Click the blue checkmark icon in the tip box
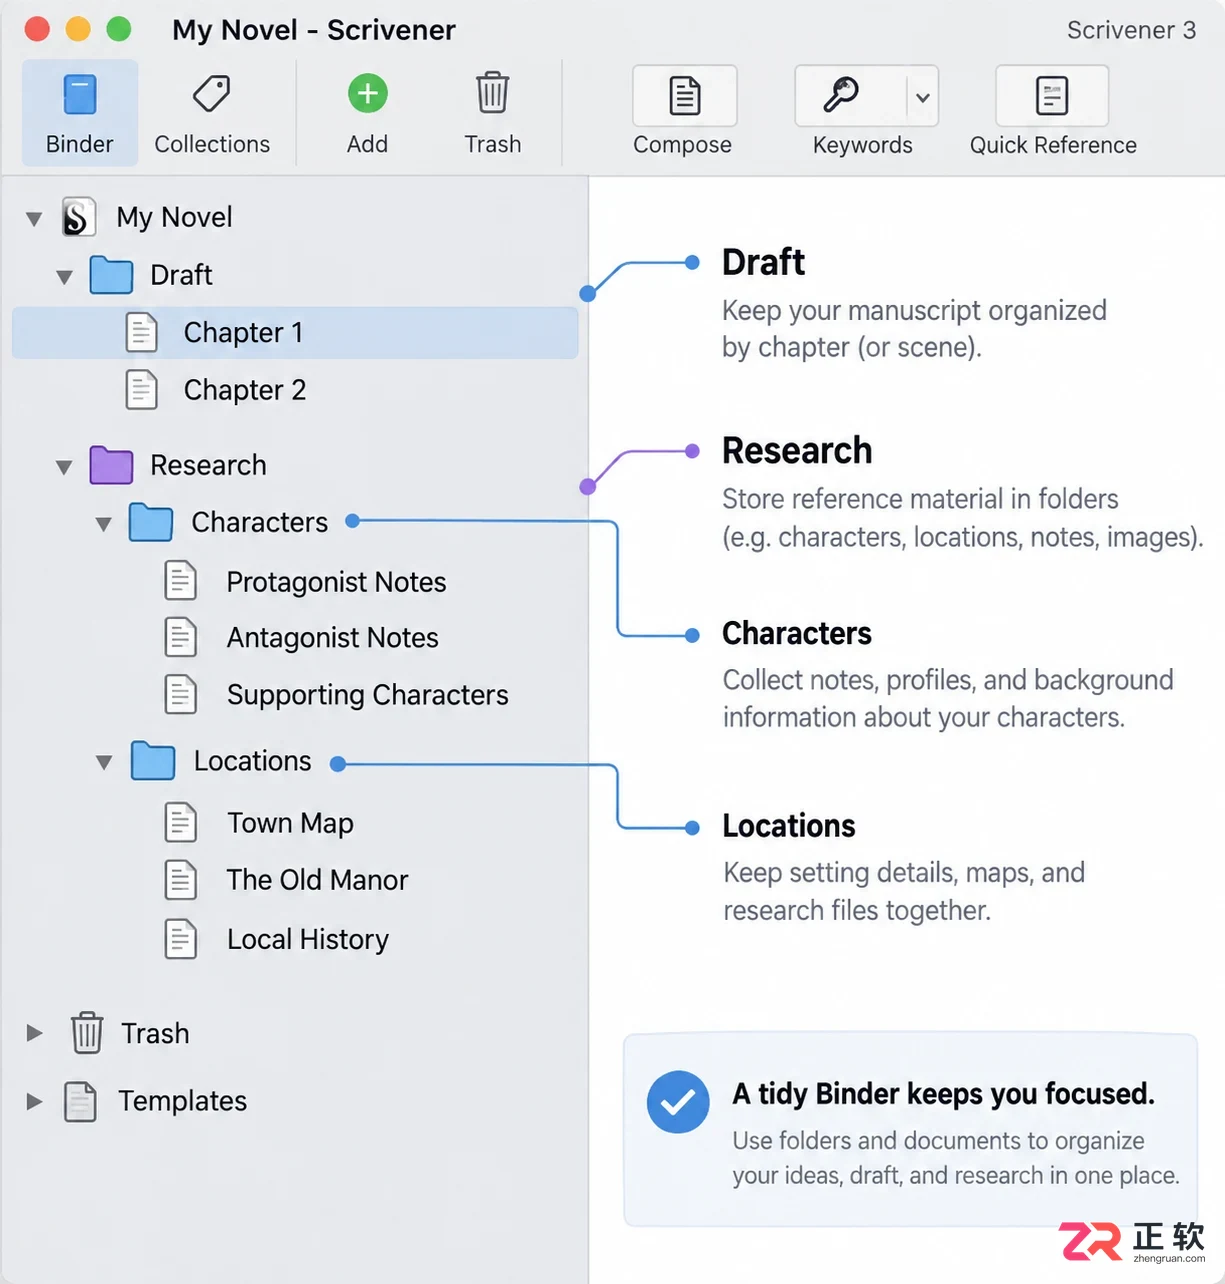Screen dimensions: 1225x1284 (x=678, y=1102)
